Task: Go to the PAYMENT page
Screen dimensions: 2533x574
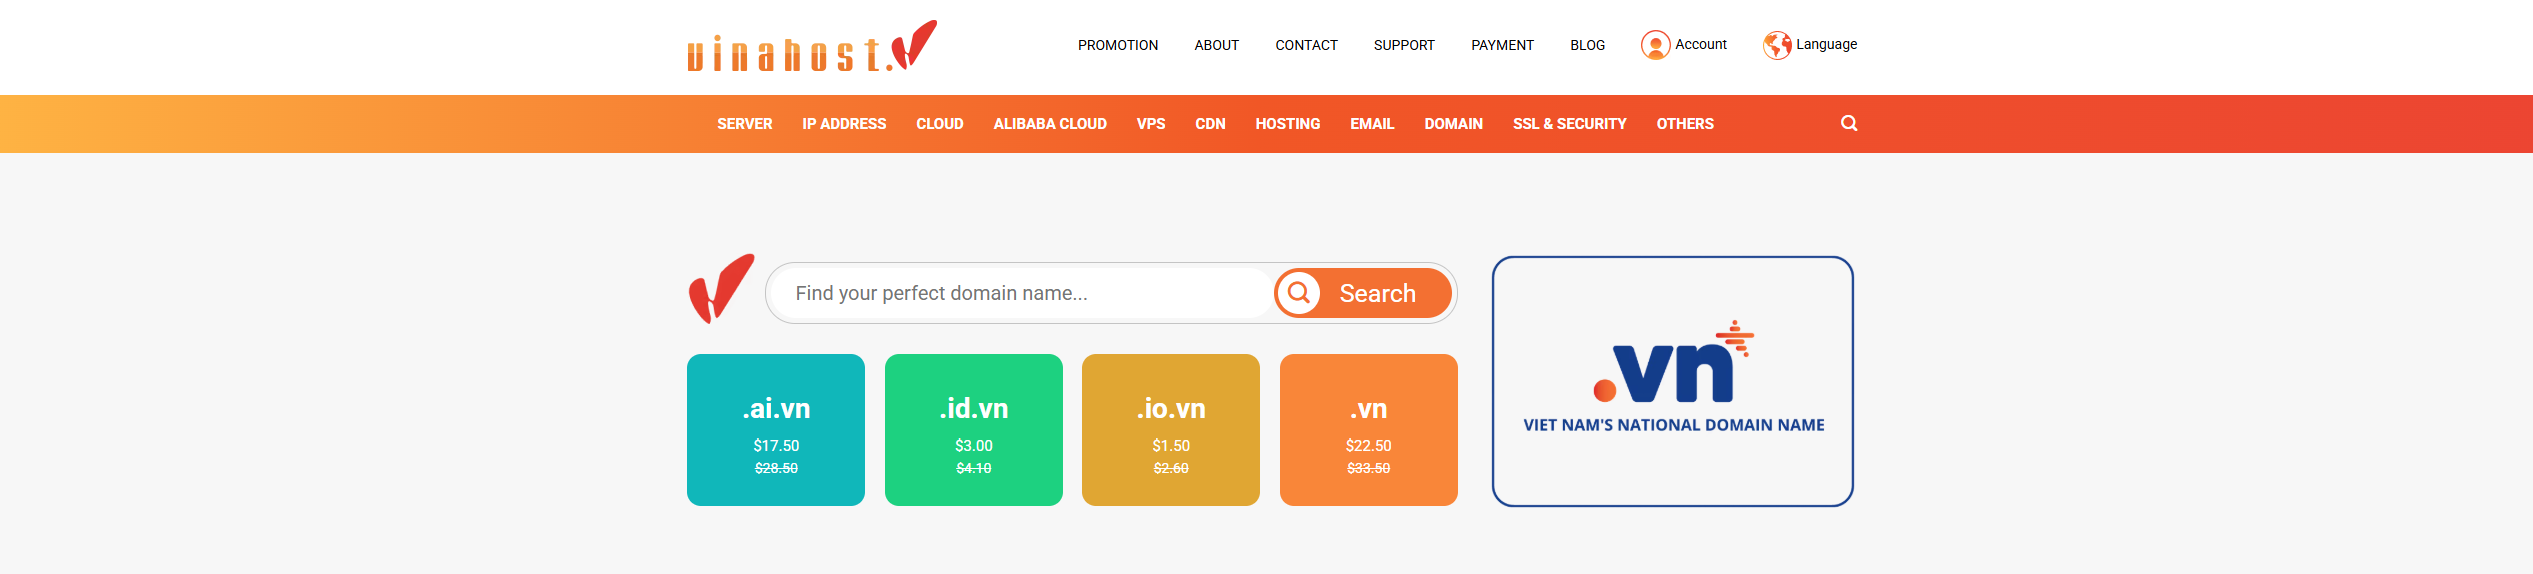Action: click(1502, 45)
